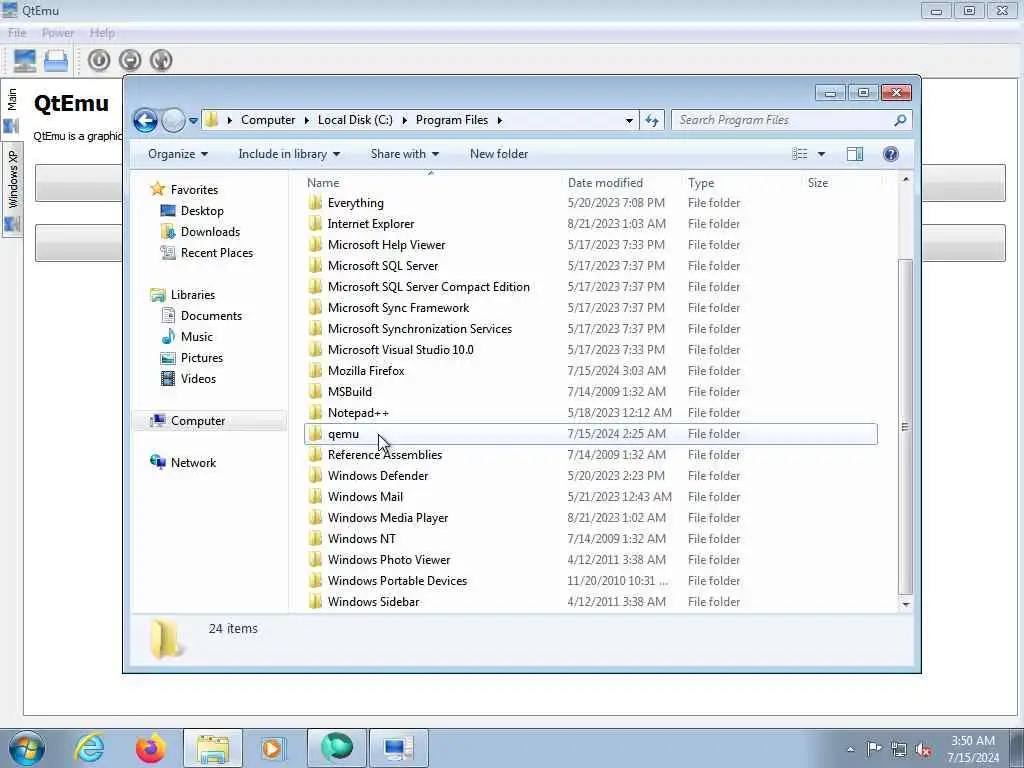Toggle the preview pane icon
The image size is (1024, 768).
click(855, 154)
